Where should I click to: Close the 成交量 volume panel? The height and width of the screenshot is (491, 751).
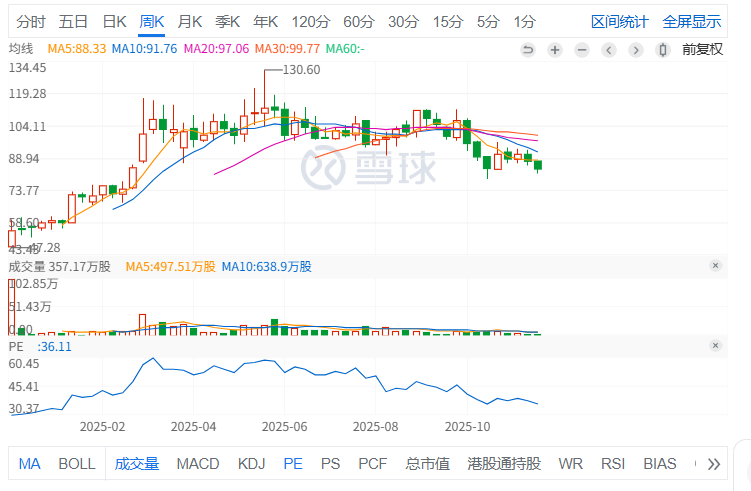[715, 266]
